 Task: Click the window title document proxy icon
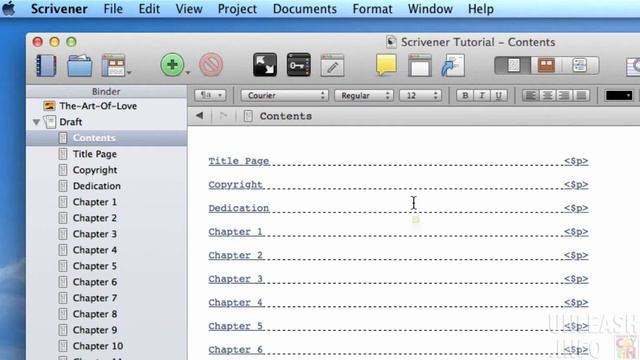(391, 42)
